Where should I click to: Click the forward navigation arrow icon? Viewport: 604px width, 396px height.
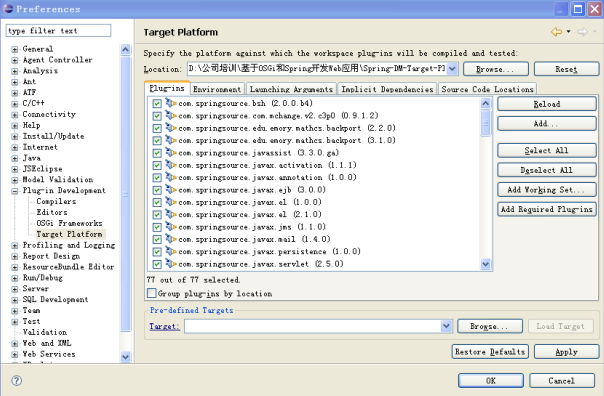582,32
